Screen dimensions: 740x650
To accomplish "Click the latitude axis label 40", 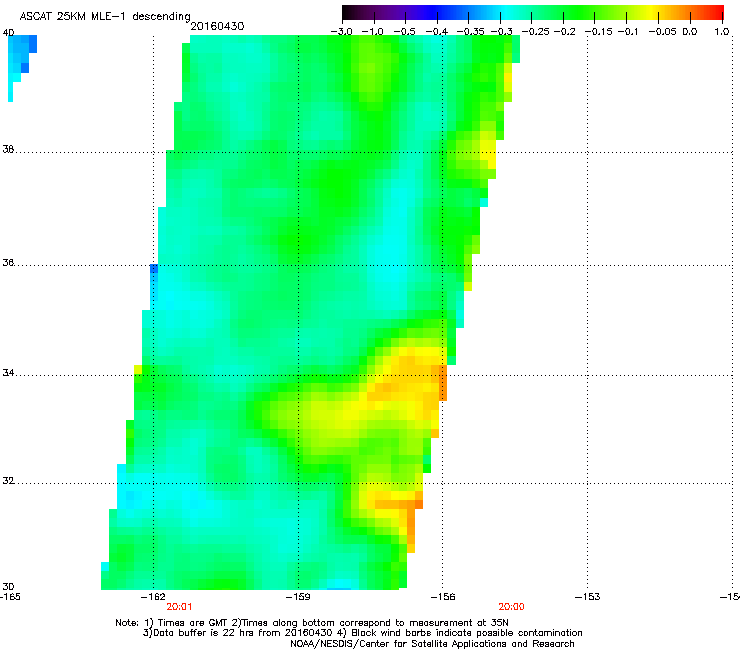I will pos(8,33).
